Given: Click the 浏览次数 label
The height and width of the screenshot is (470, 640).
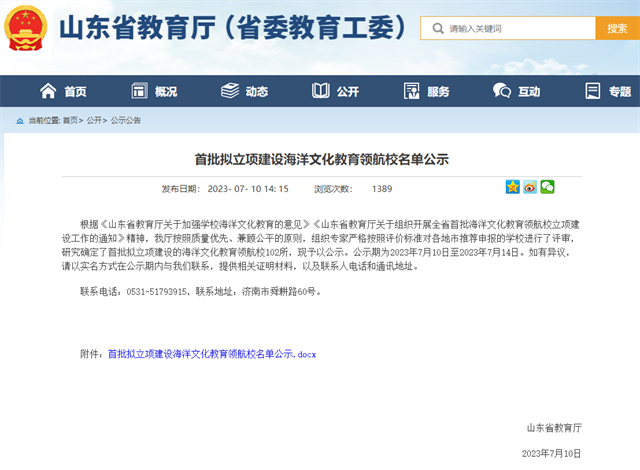Looking at the screenshot, I should coord(333,189).
